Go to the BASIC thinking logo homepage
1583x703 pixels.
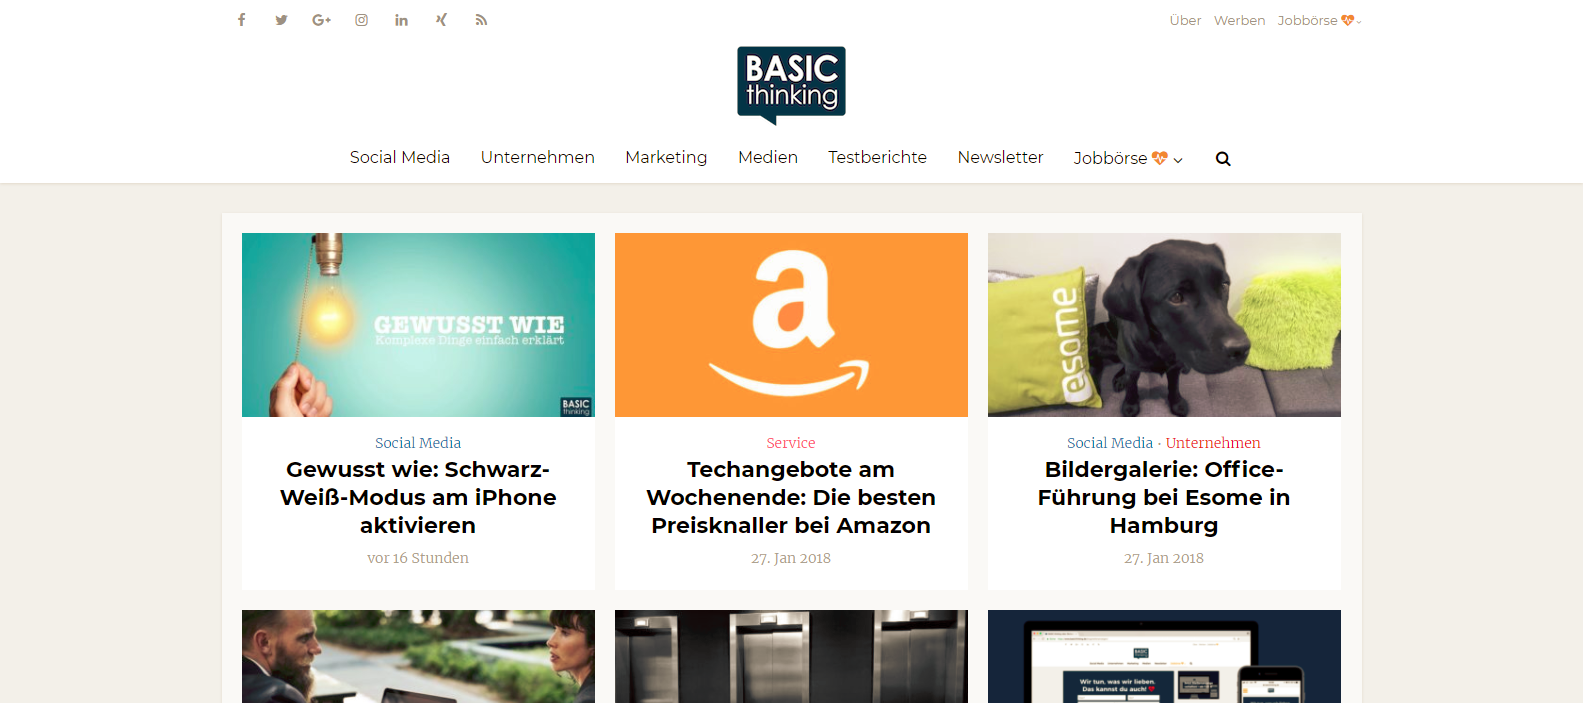(791, 85)
